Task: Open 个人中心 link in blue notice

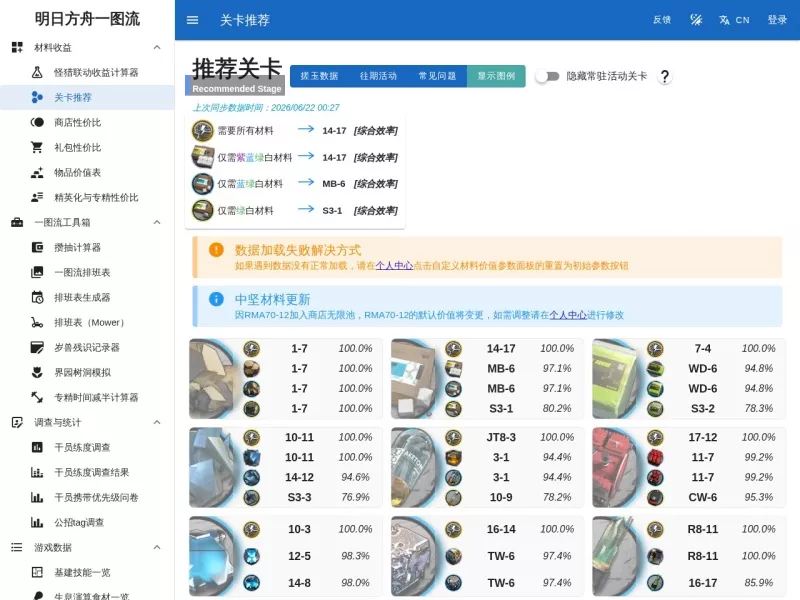Action: point(568,315)
